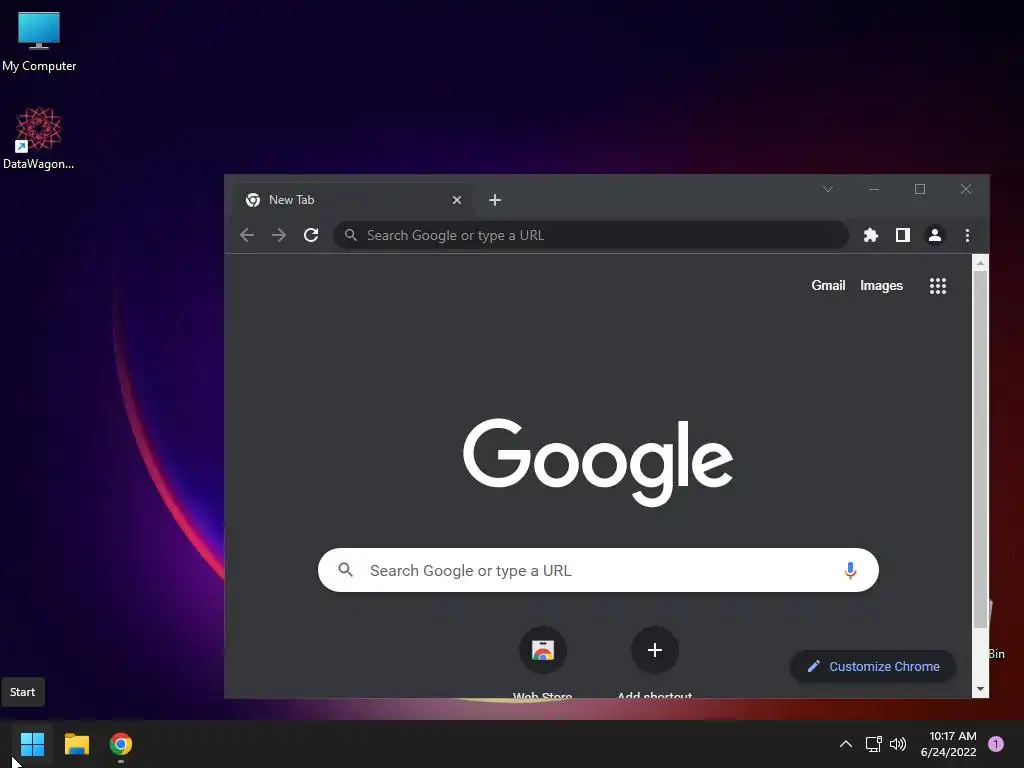Expand the tab search chevron
The height and width of the screenshot is (768, 1024).
coord(827,189)
